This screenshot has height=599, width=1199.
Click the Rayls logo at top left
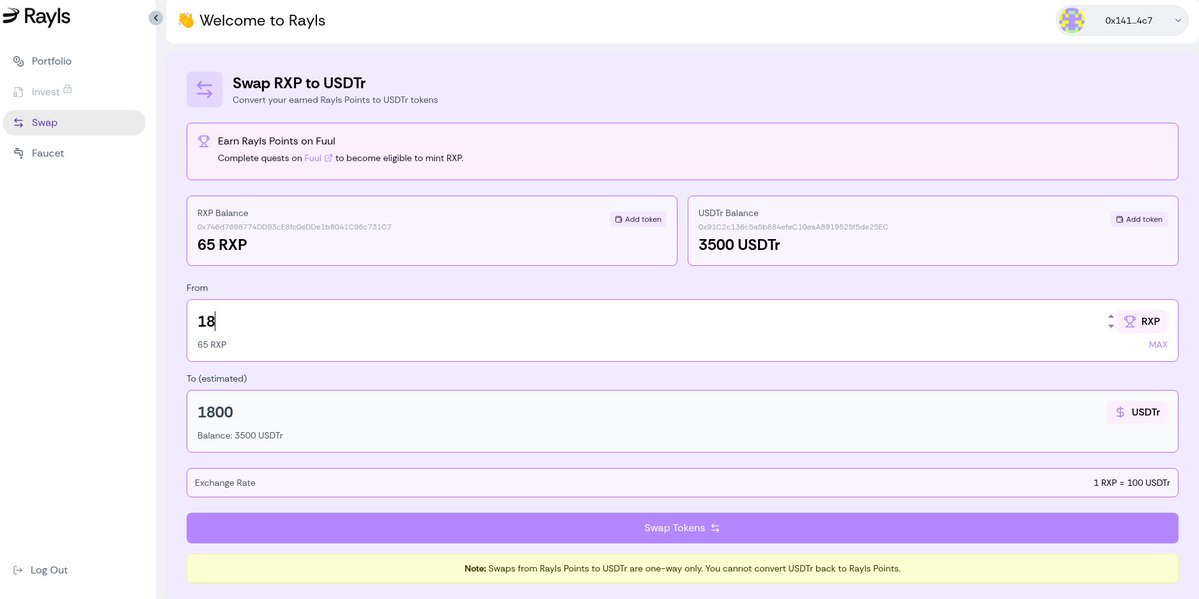35,16
